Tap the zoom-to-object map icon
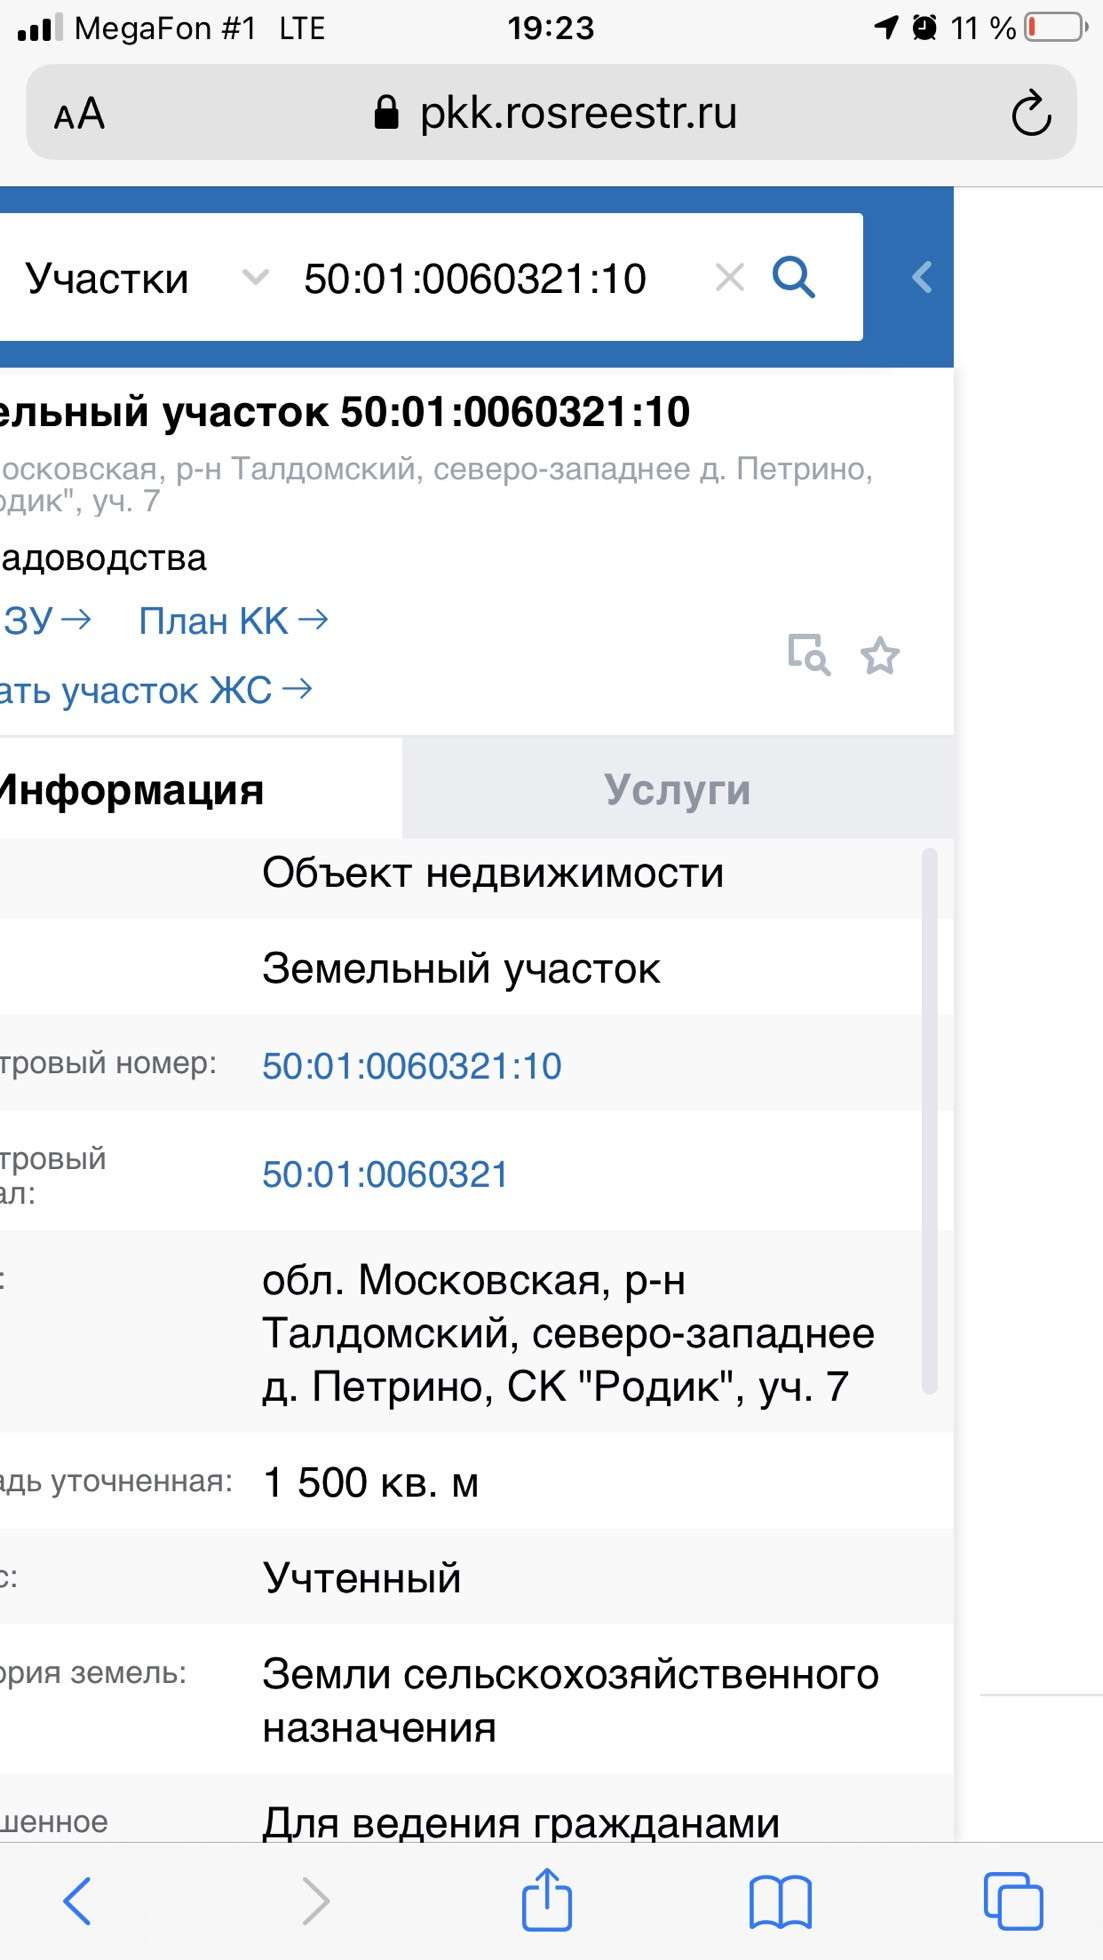Screen dimensions: 1103x1960 tap(808, 655)
